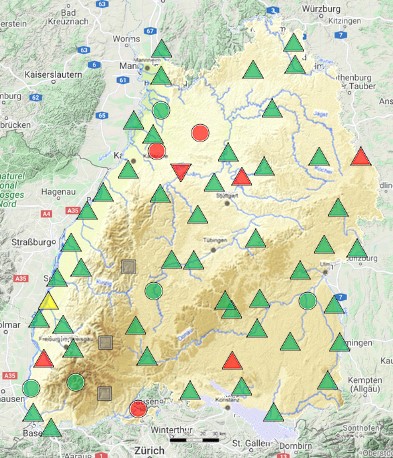Screen dimensions: 393x458
Task: Select the Tübingen city dot
Action: (x=213, y=250)
